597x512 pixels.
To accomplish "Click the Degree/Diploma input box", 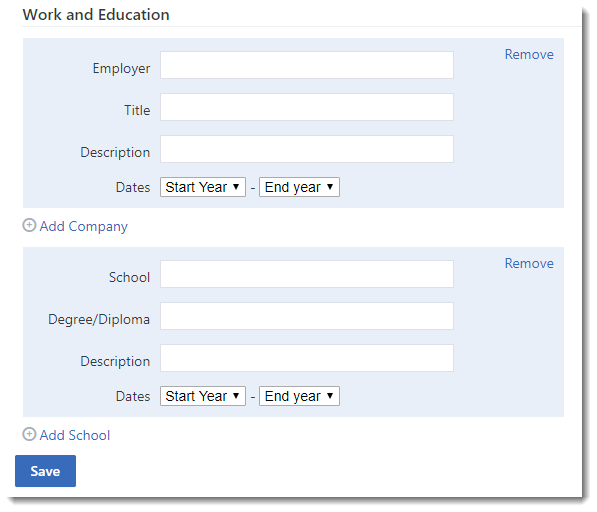I will 307,316.
